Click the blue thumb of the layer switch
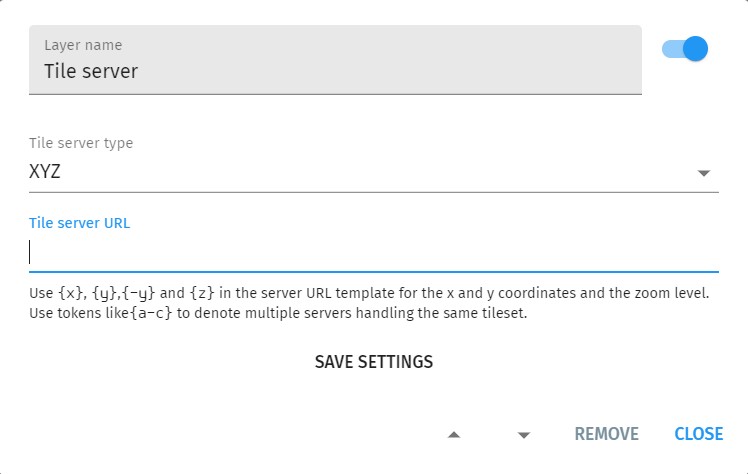 click(695, 49)
